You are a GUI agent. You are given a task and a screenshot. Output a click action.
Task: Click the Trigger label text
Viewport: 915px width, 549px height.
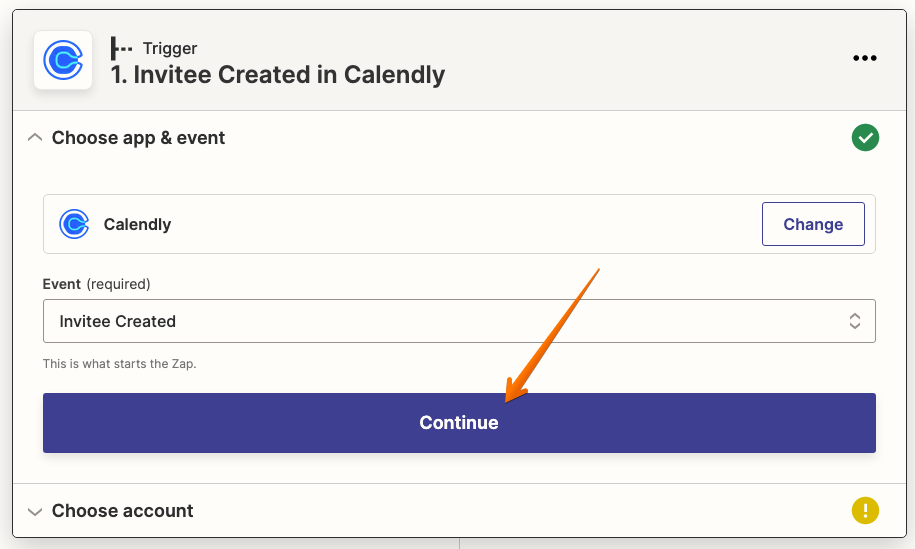coord(170,48)
